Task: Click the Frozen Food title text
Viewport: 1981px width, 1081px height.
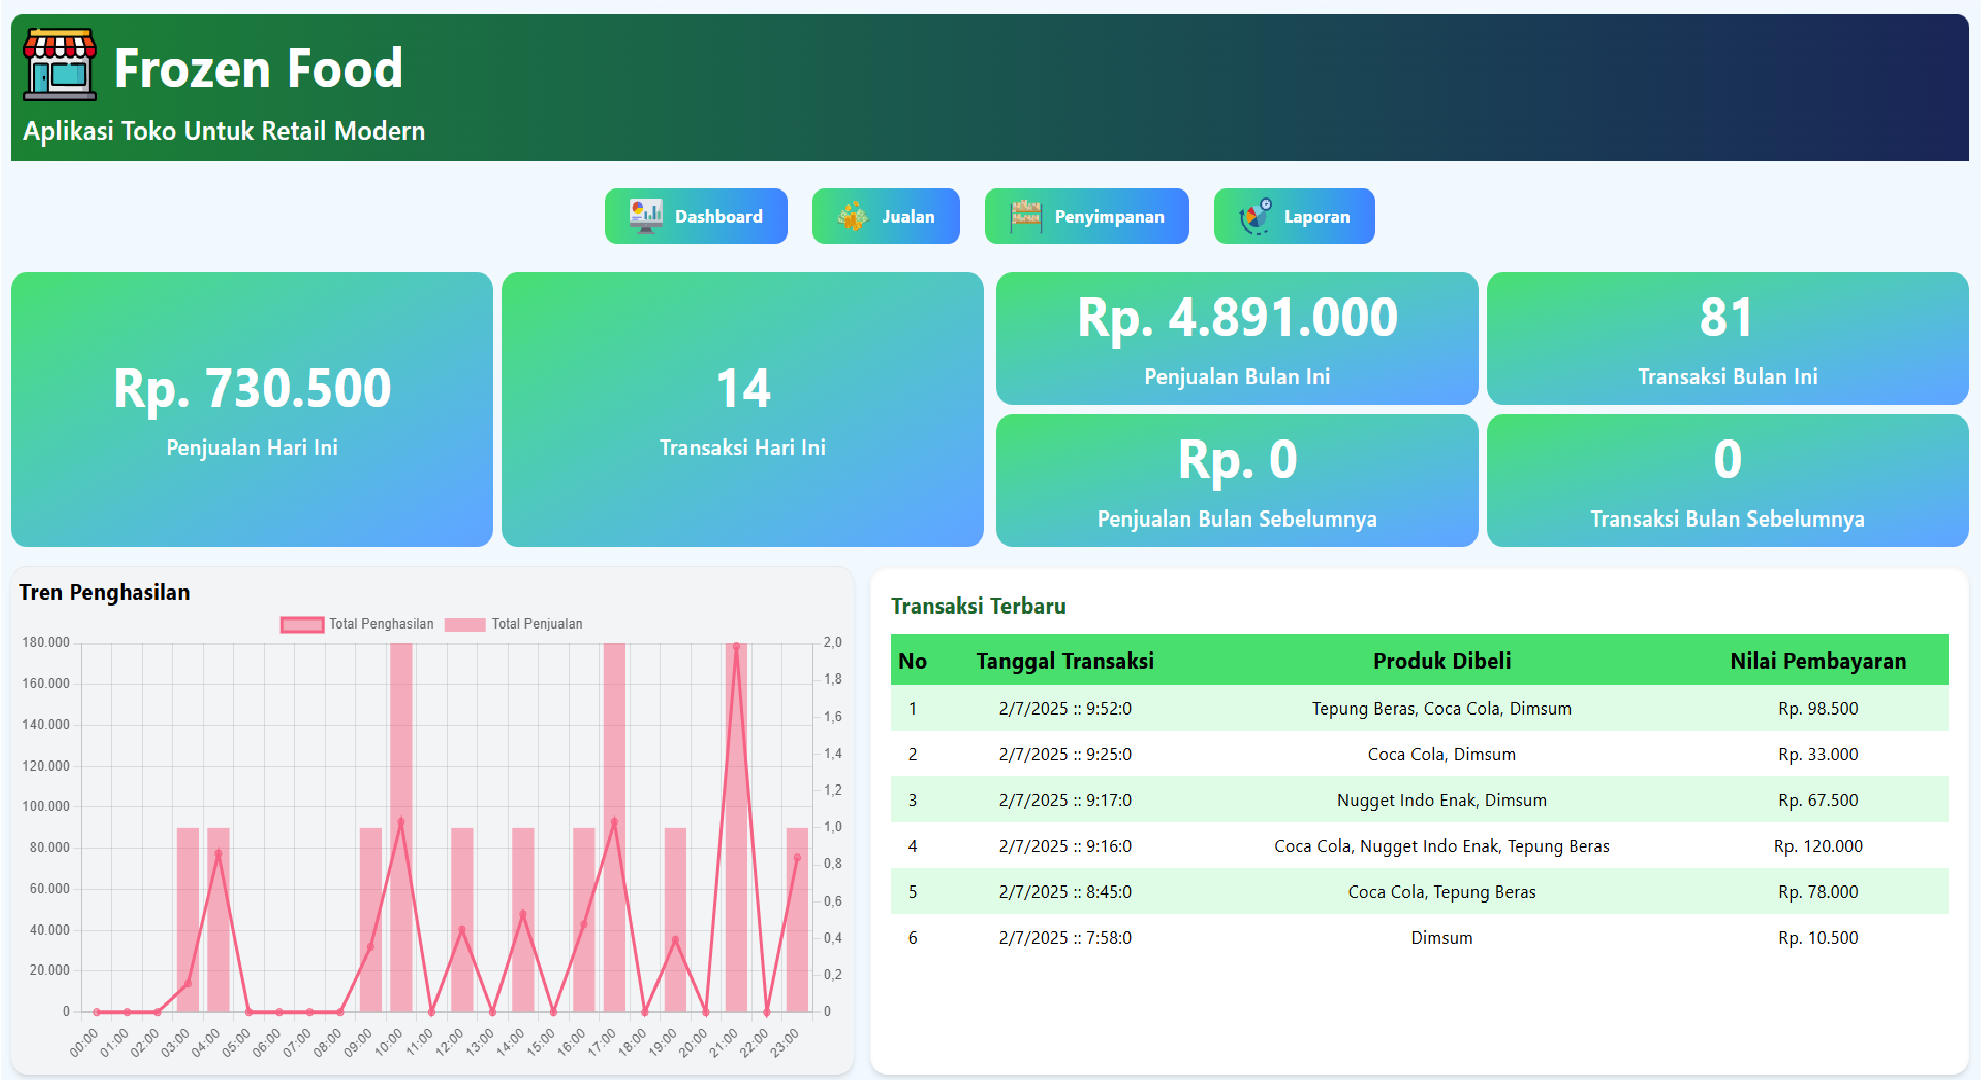Action: click(258, 68)
